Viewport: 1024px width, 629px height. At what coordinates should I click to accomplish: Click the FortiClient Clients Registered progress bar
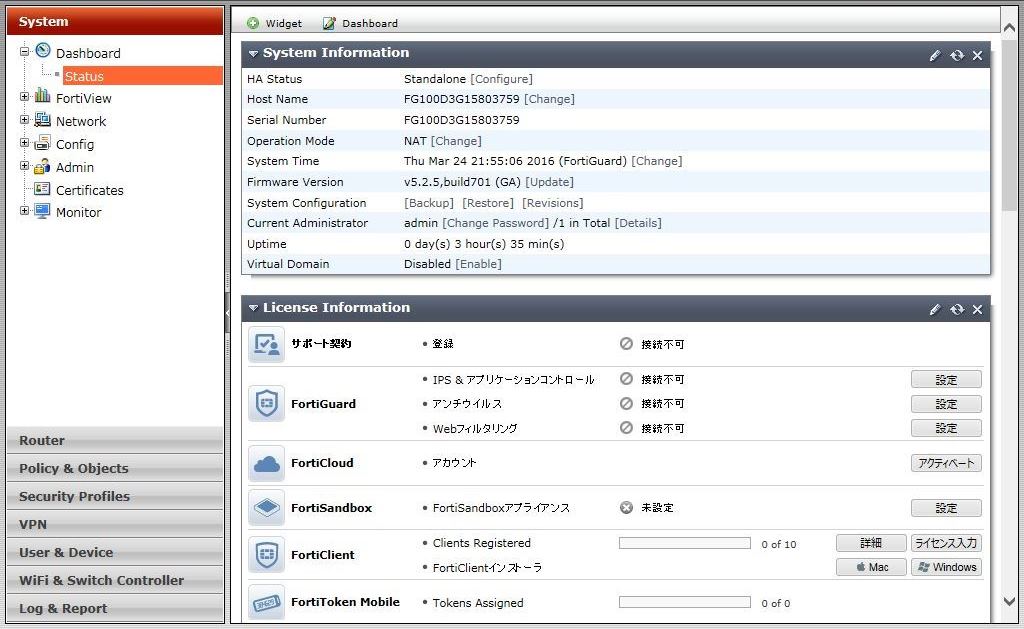click(684, 543)
